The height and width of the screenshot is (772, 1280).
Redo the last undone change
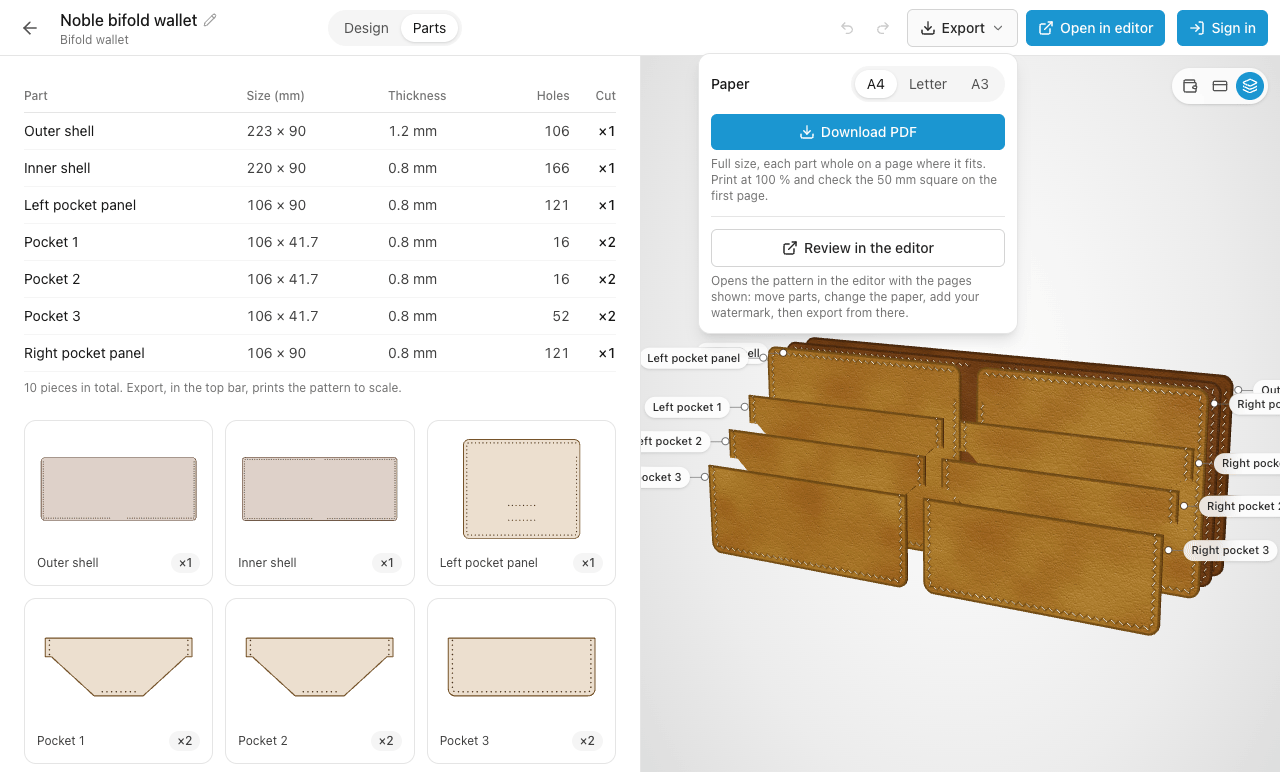point(883,28)
